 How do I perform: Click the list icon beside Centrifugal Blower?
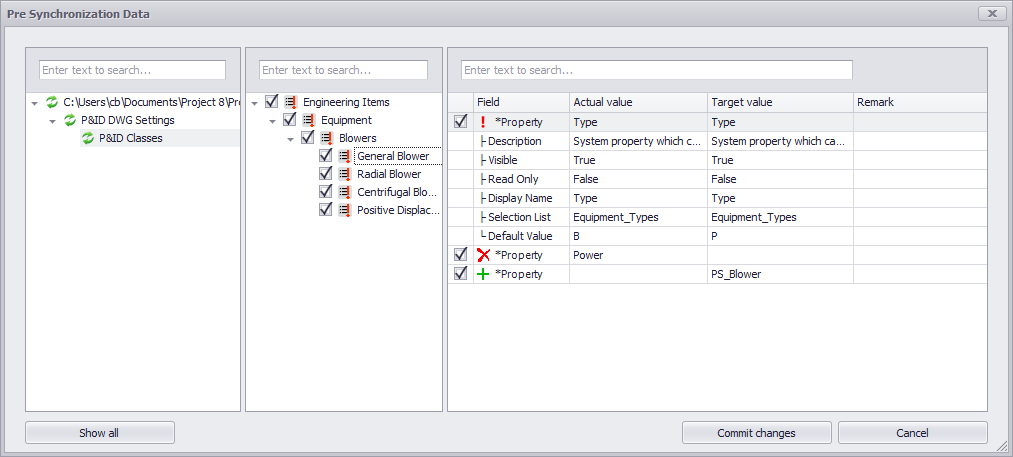point(344,193)
